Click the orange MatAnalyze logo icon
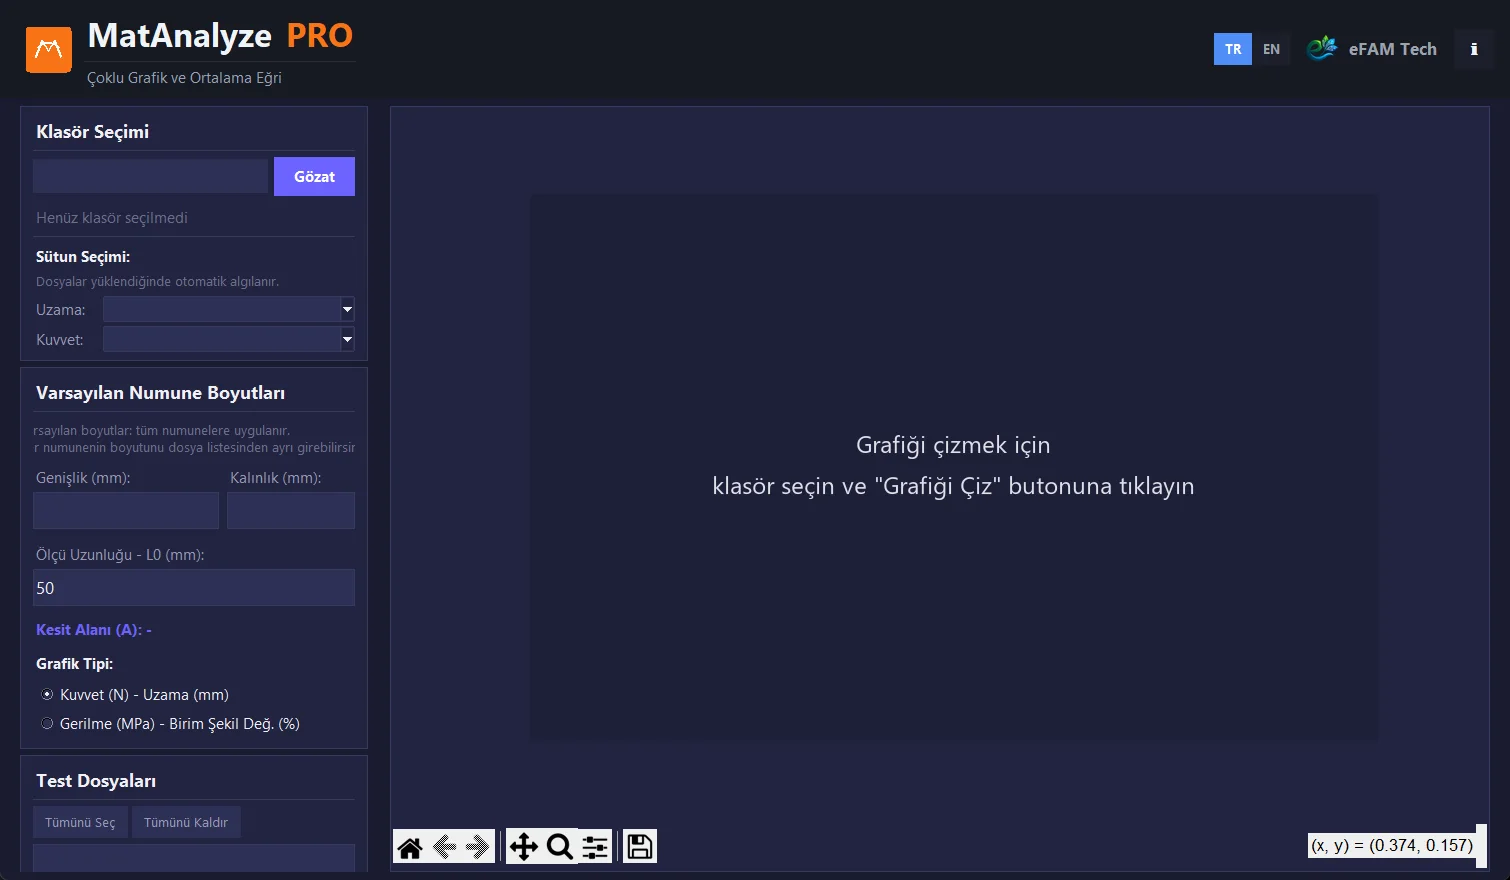This screenshot has height=880, width=1510. [49, 50]
